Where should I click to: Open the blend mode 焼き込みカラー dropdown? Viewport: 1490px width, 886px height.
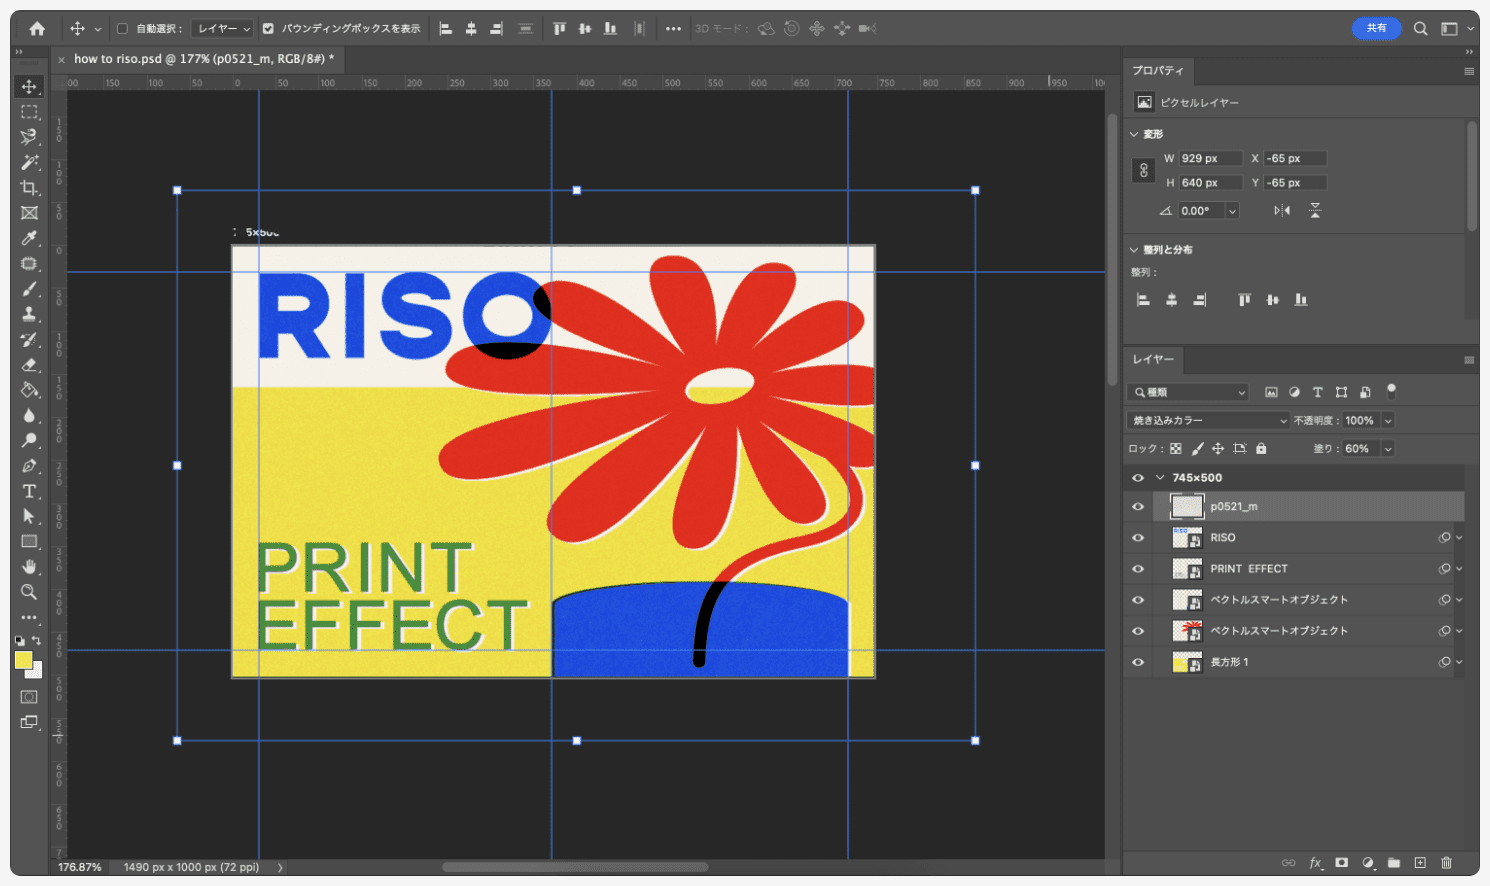click(x=1208, y=421)
